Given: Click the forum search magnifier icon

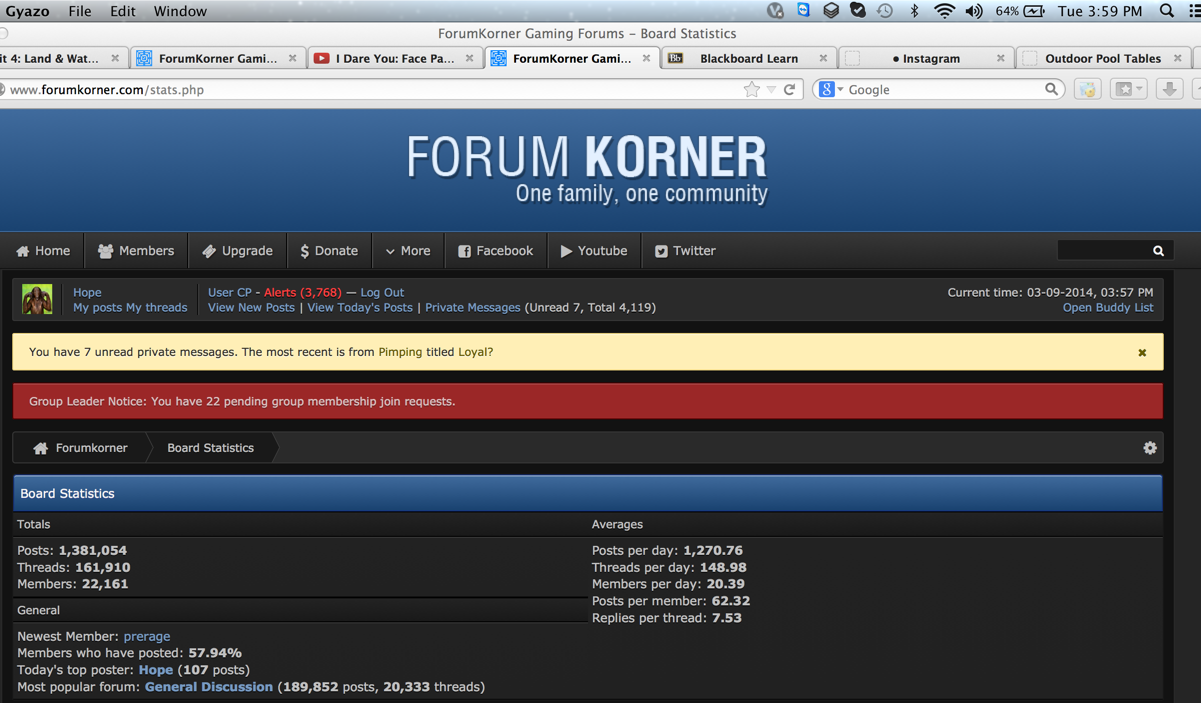Looking at the screenshot, I should pyautogui.click(x=1158, y=251).
